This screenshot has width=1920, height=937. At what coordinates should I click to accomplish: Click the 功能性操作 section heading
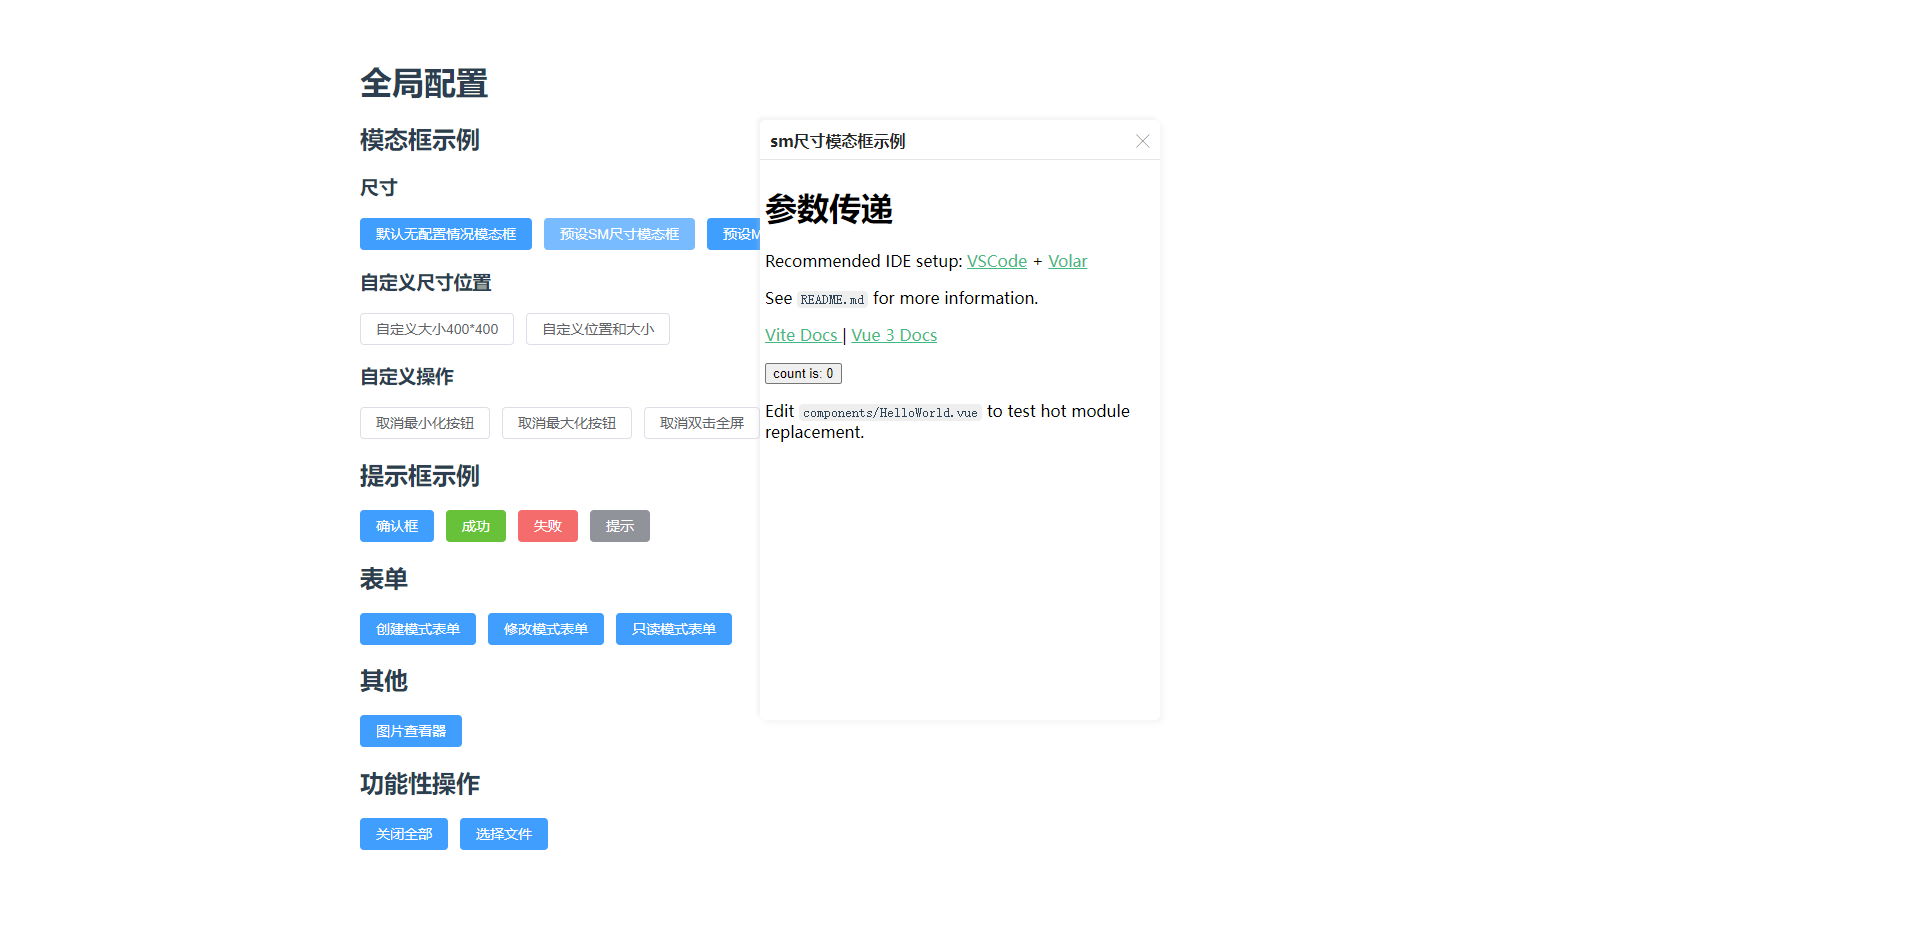(x=420, y=784)
